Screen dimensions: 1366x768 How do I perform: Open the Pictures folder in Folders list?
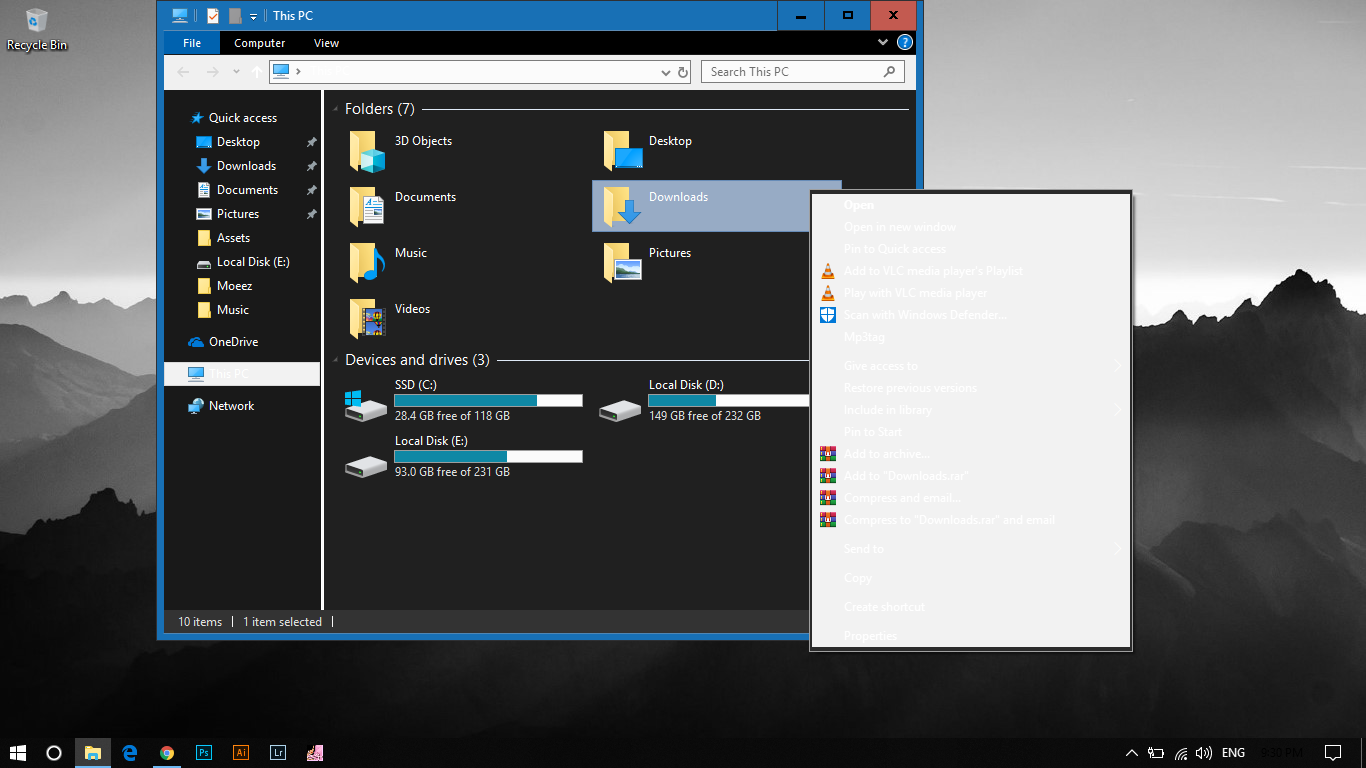click(647, 263)
